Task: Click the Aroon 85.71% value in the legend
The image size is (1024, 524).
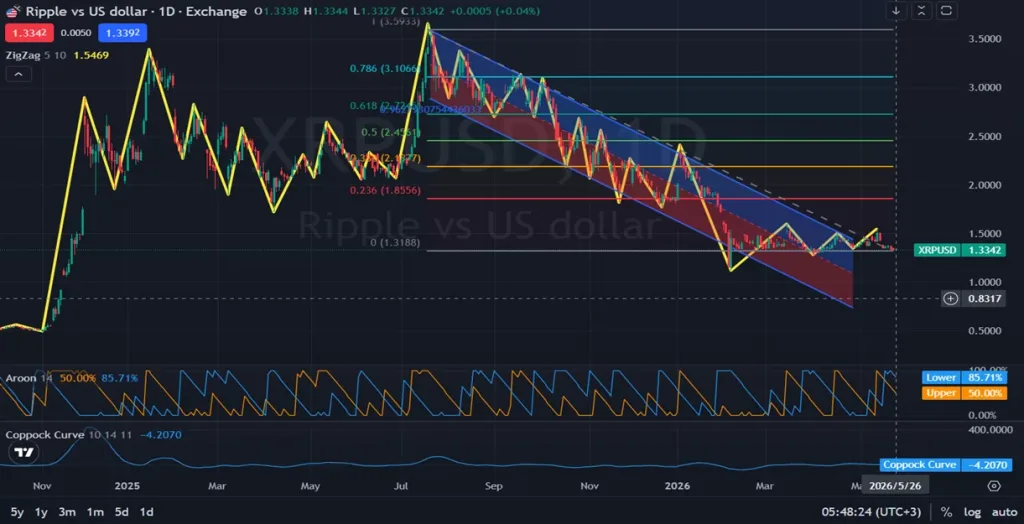Action: (120, 378)
